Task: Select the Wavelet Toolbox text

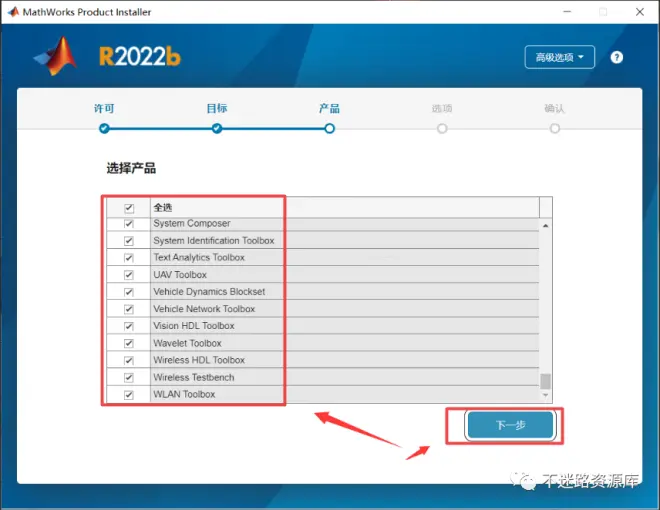Action: pyautogui.click(x=187, y=343)
